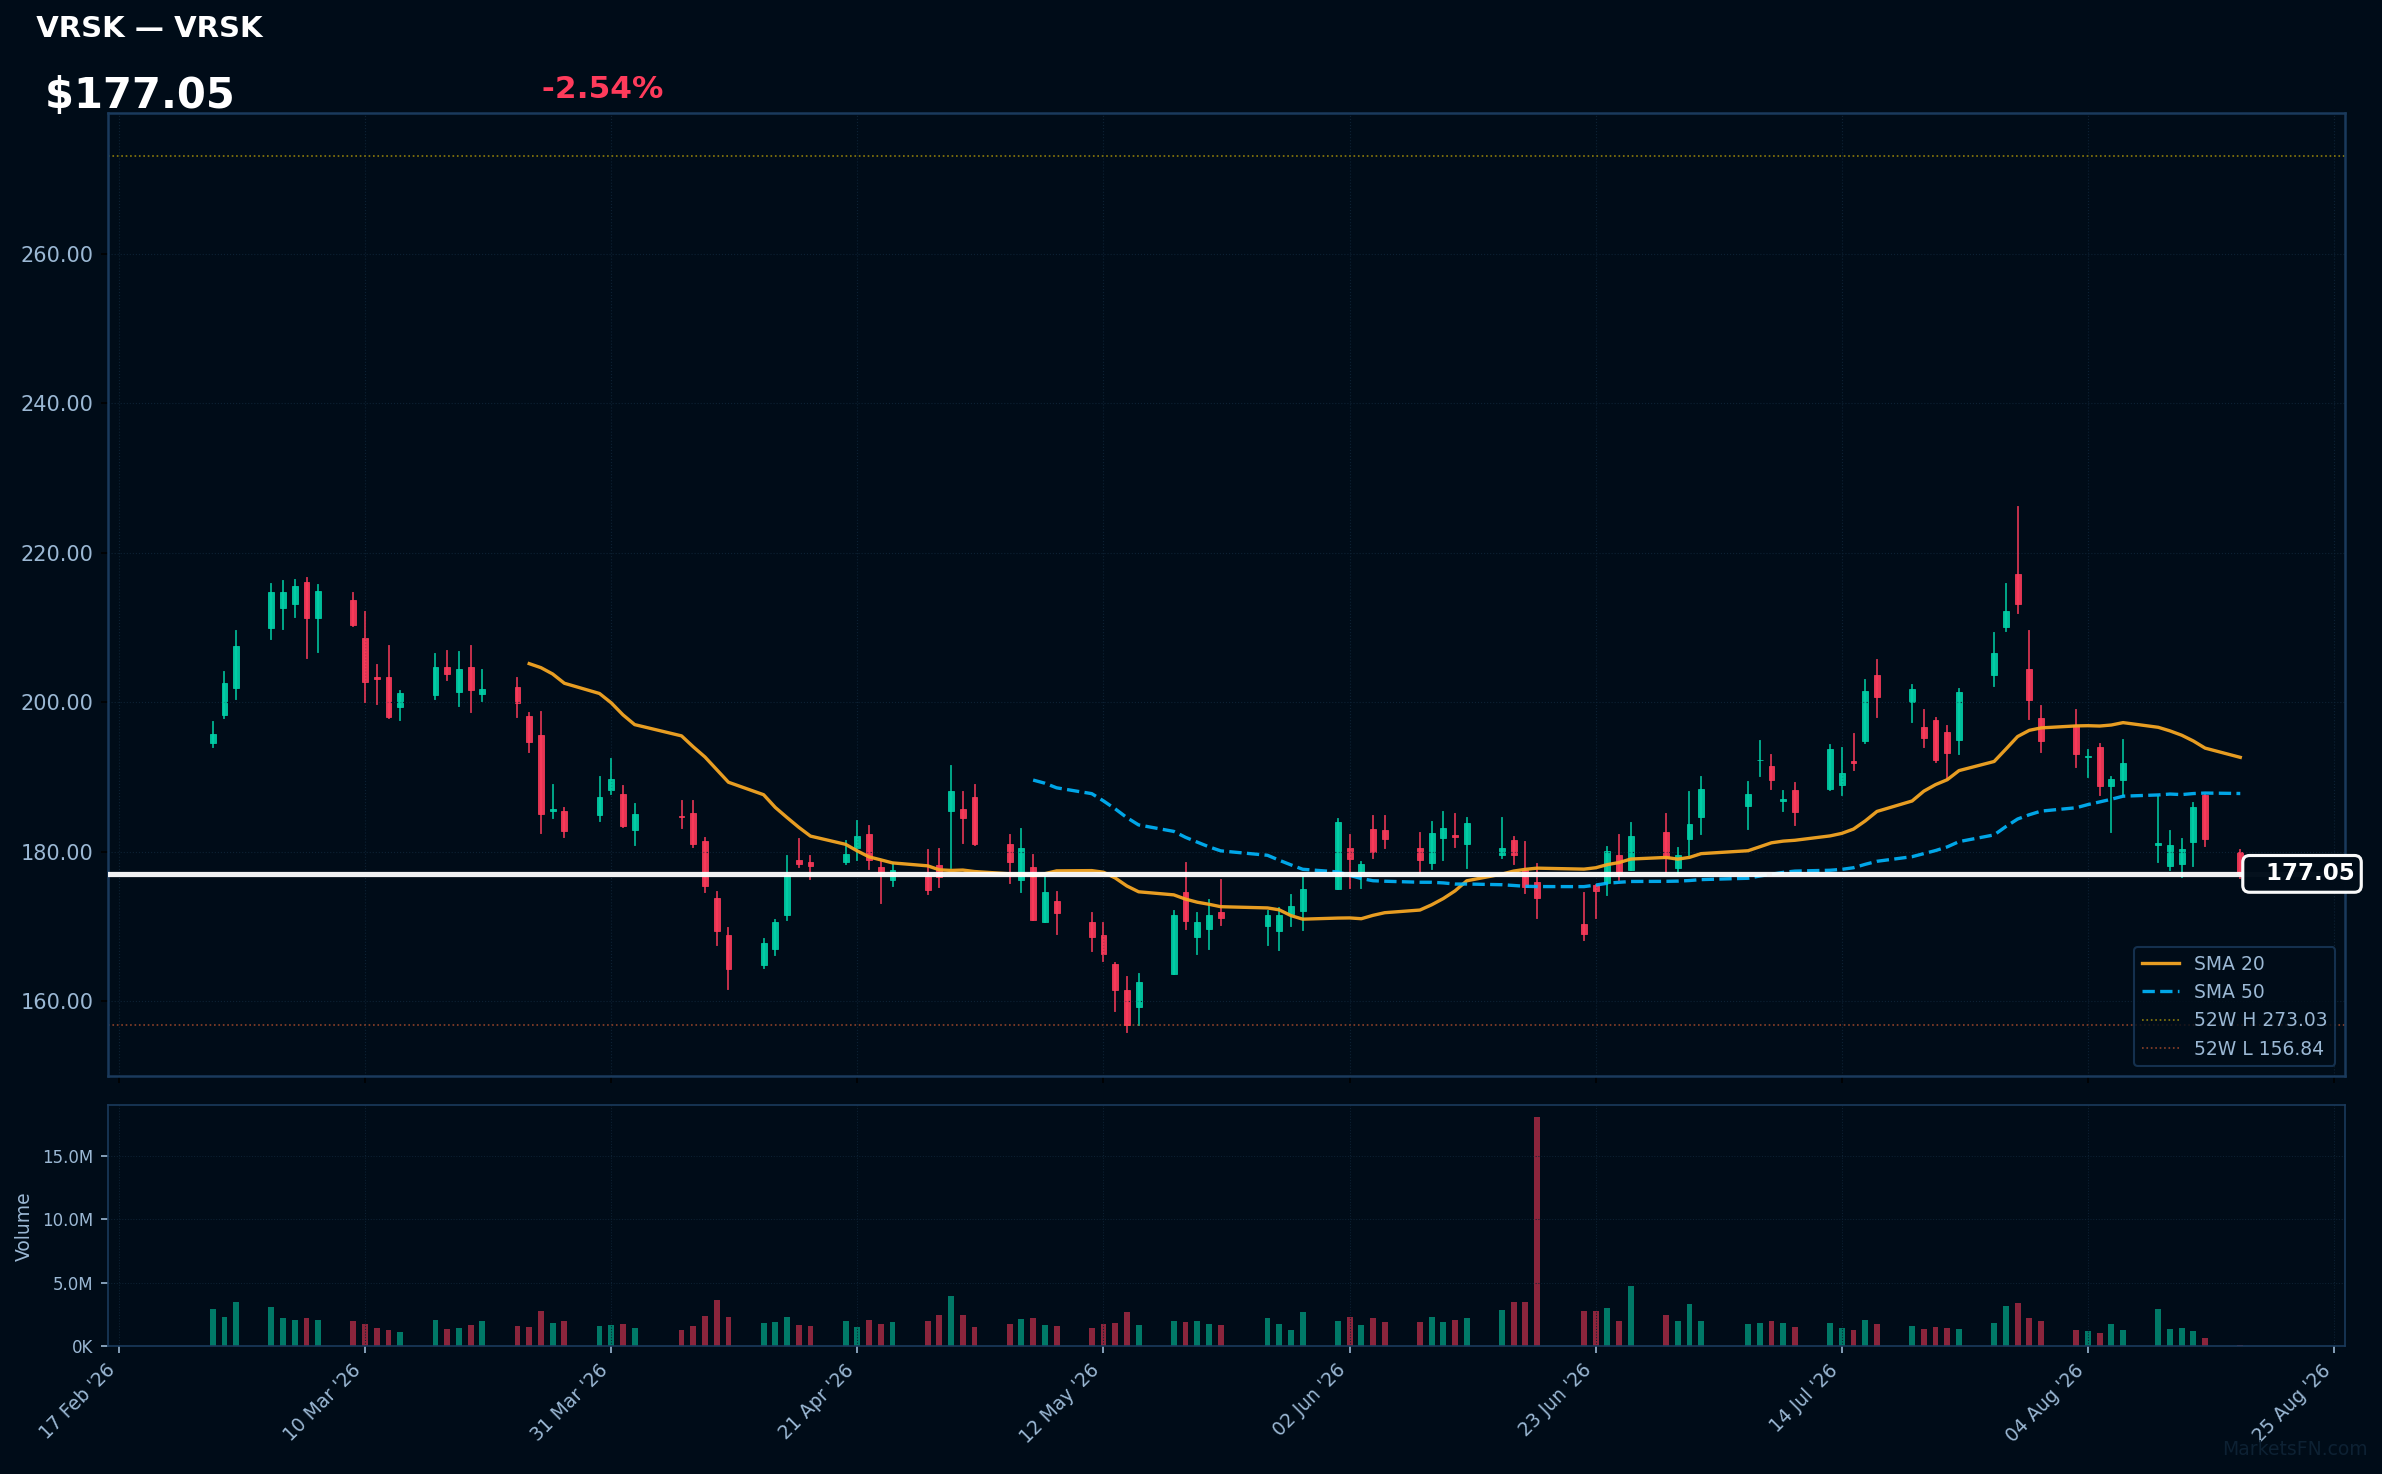The image size is (2382, 1474).
Task: Select the $177.05 current price header
Action: tap(140, 94)
